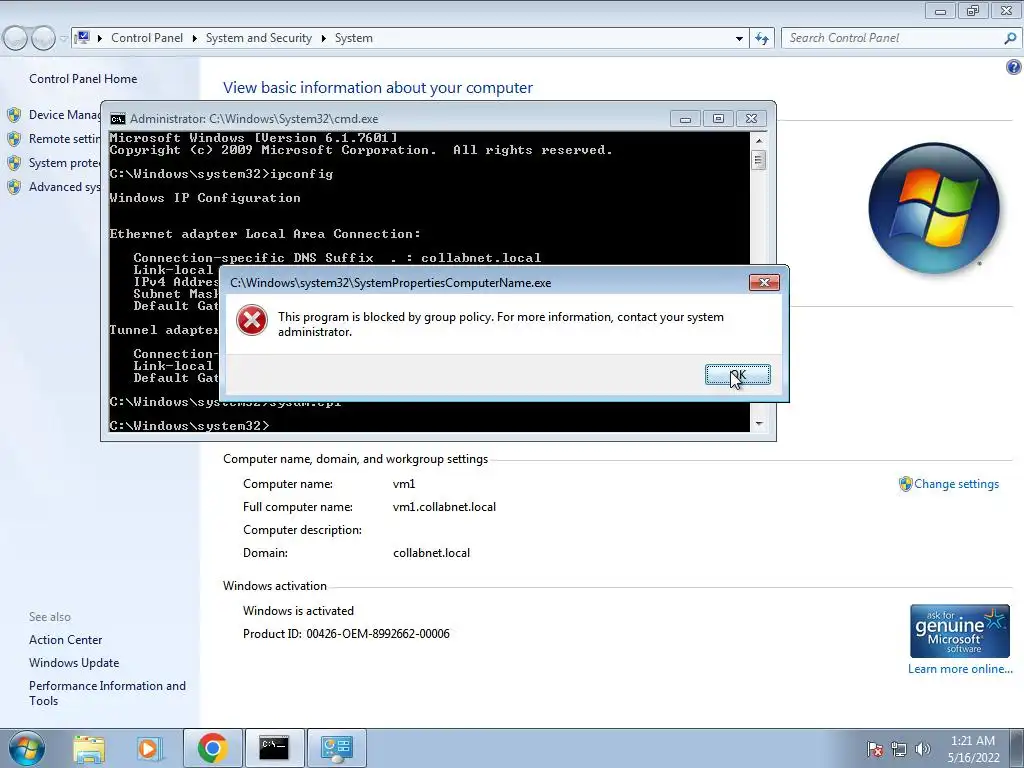Click volume speaker tray icon
Viewport: 1024px width, 768px height.
click(922, 749)
